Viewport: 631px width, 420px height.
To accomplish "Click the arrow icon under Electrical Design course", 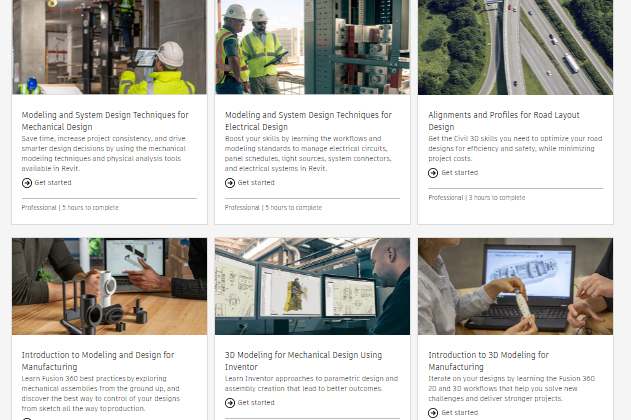I will [230, 183].
